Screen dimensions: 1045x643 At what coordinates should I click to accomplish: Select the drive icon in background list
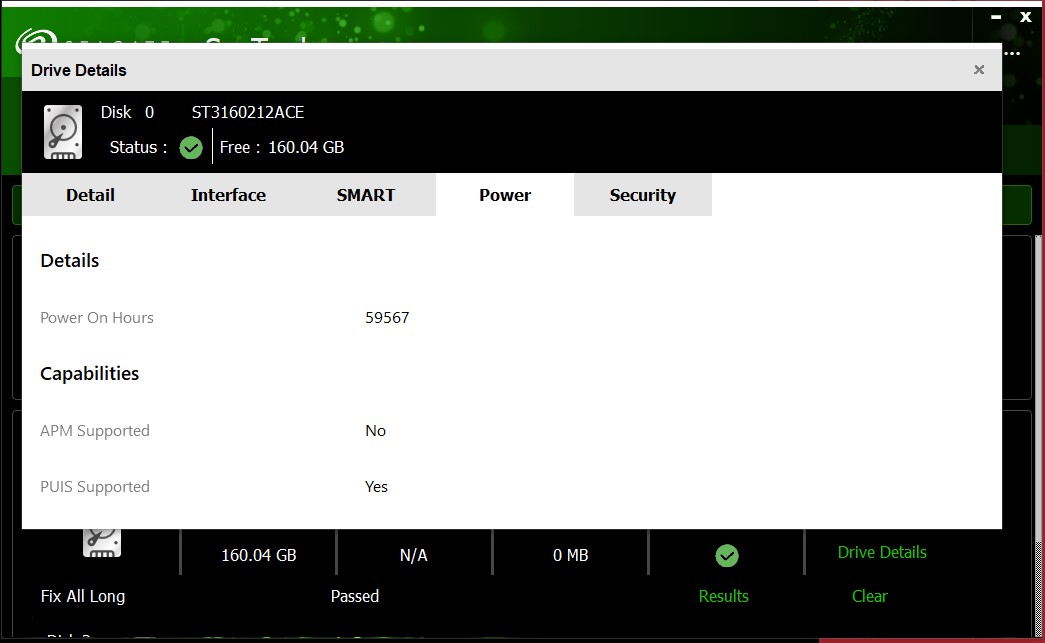[x=102, y=543]
